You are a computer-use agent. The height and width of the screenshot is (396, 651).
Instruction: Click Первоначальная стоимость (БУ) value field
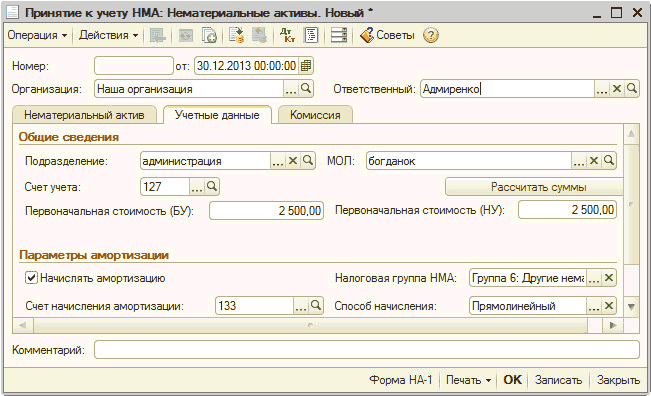click(x=267, y=211)
